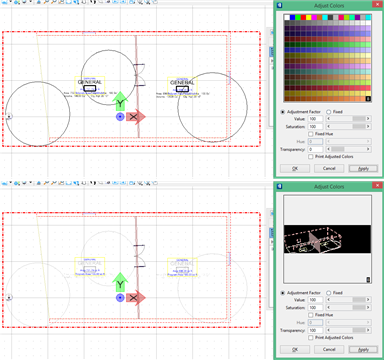
Task: Click the circled point marker on the dark circle's edge
Action: pyautogui.click(x=9, y=116)
